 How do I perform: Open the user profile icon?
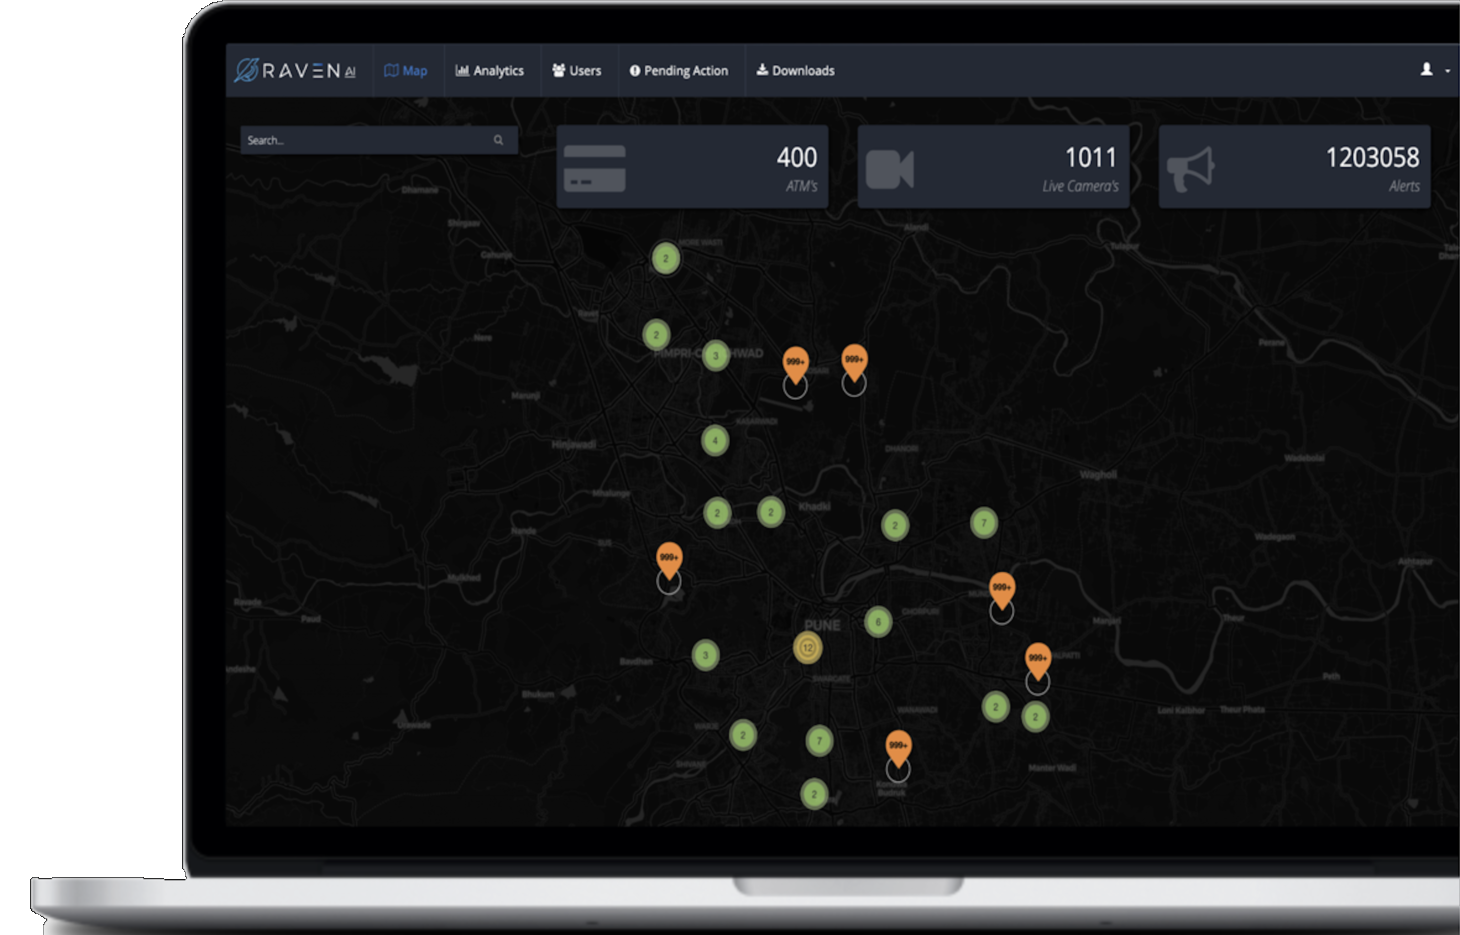tap(1426, 70)
